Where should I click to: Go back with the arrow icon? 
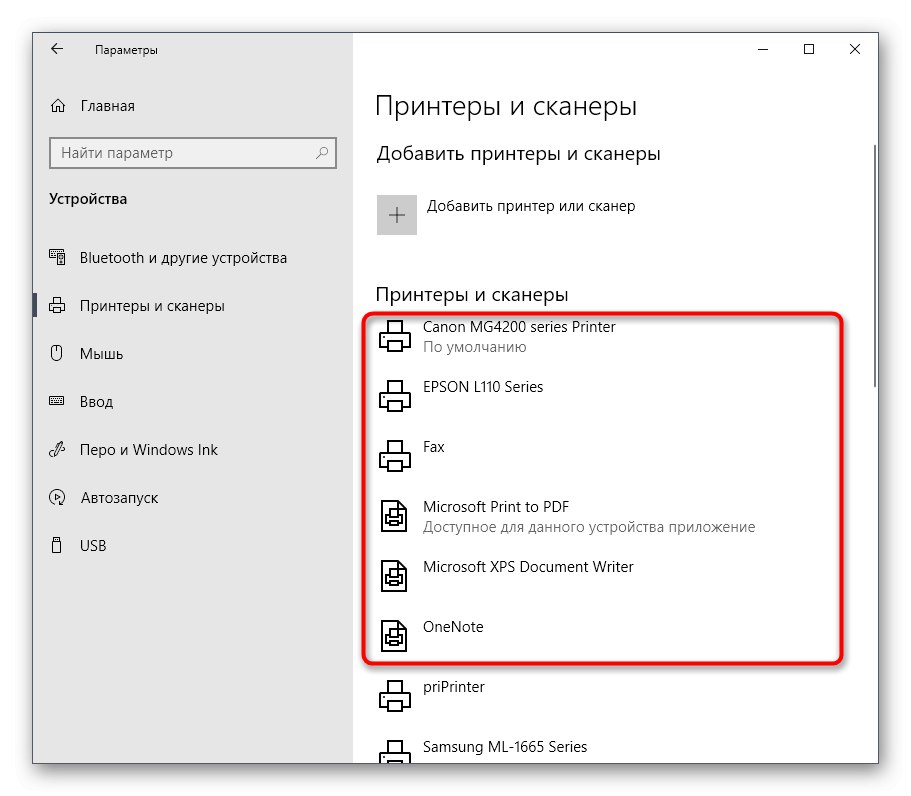pyautogui.click(x=57, y=49)
